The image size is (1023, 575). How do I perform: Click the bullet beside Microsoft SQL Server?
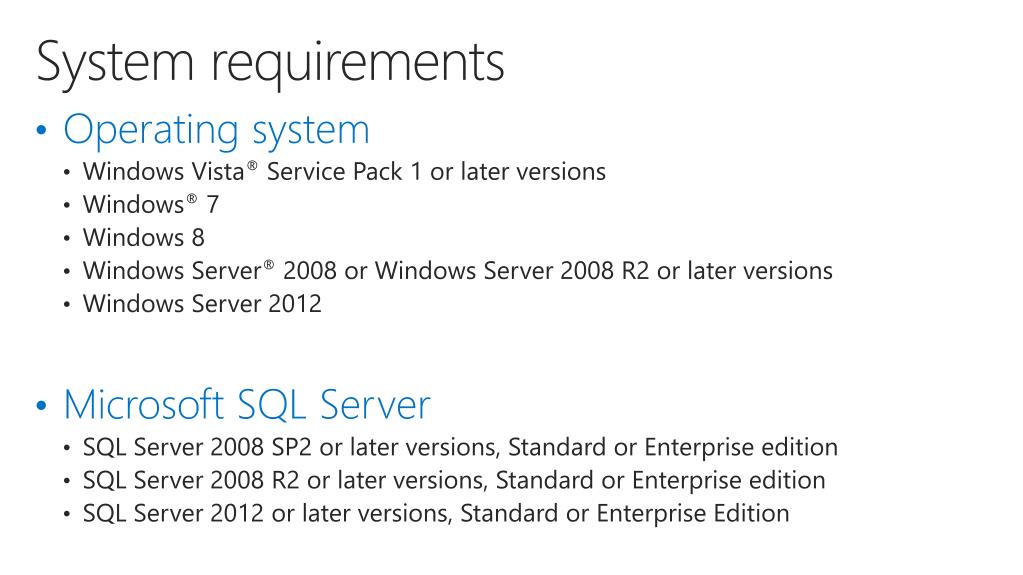click(x=42, y=405)
